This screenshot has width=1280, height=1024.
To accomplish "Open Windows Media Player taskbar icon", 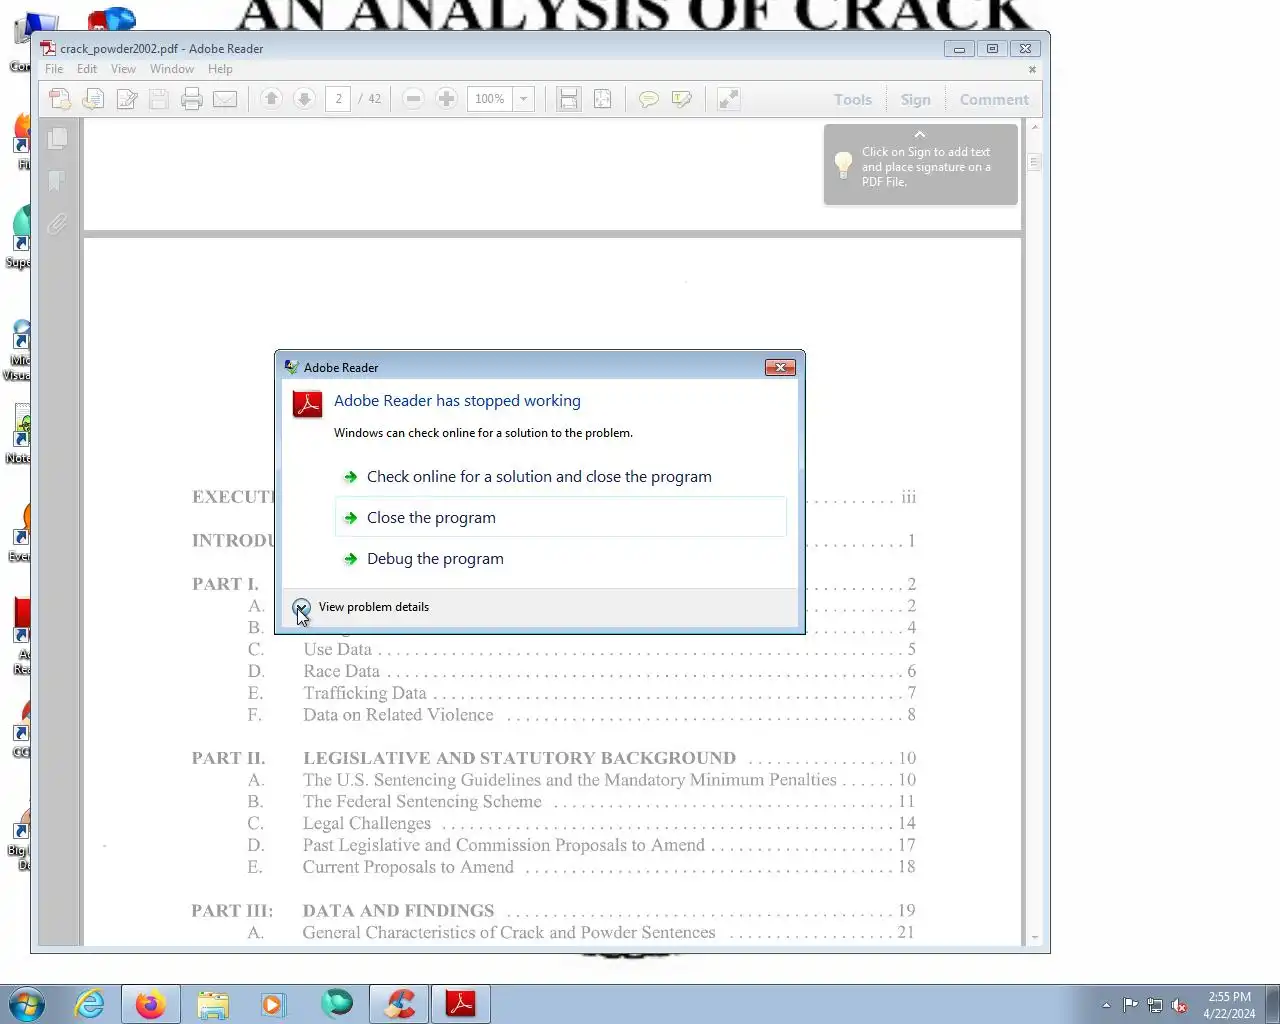I will click(x=274, y=1004).
